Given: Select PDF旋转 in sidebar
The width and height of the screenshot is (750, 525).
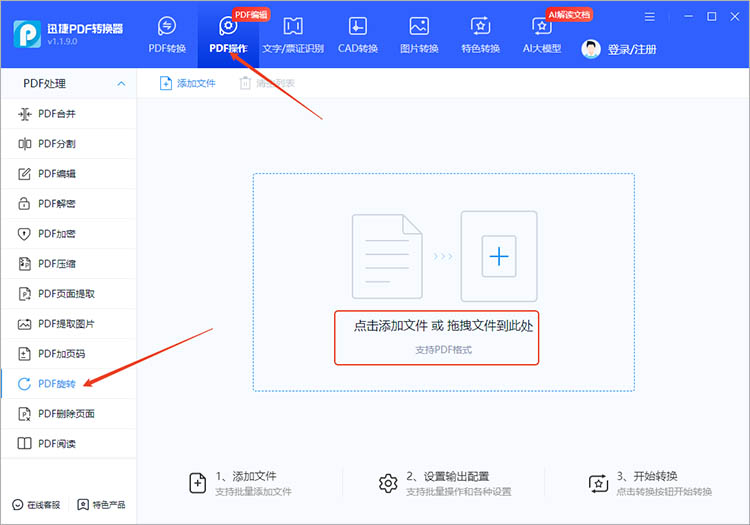Looking at the screenshot, I should point(69,383).
